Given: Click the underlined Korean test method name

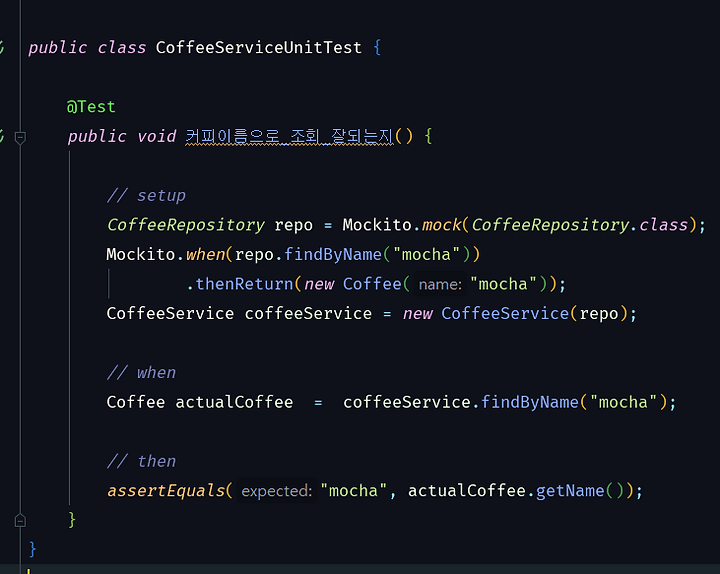Looking at the screenshot, I should 289,136.
